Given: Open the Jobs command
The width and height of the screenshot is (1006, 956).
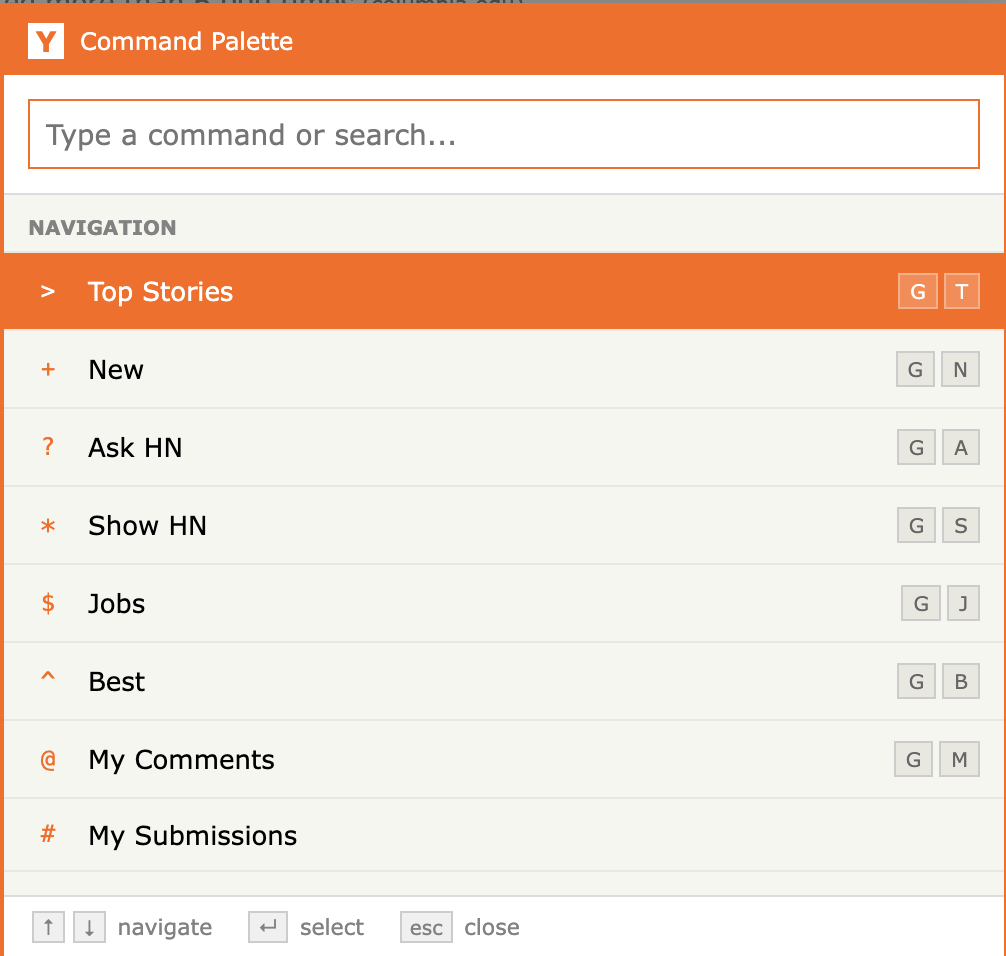Looking at the screenshot, I should (504, 604).
